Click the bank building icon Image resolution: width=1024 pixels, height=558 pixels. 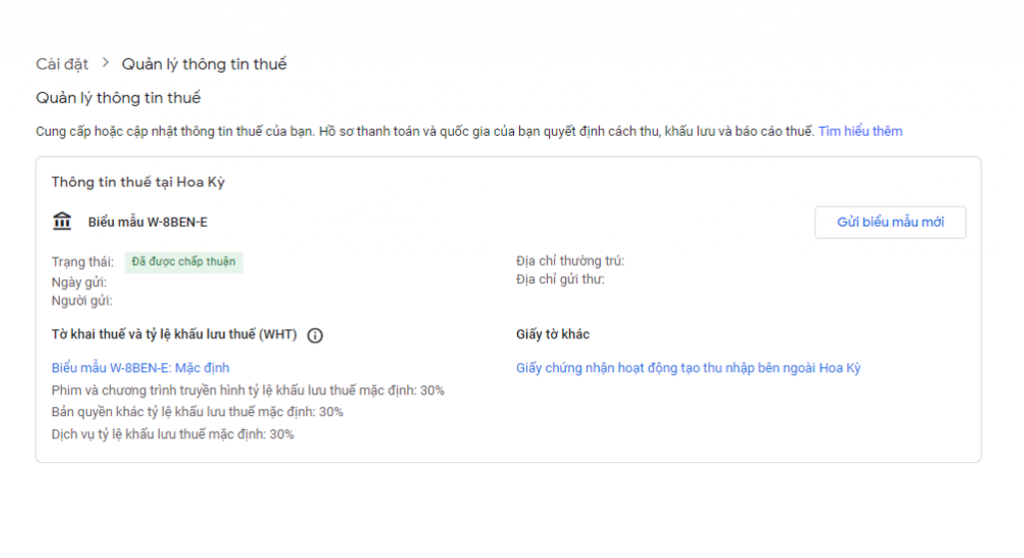(62, 221)
